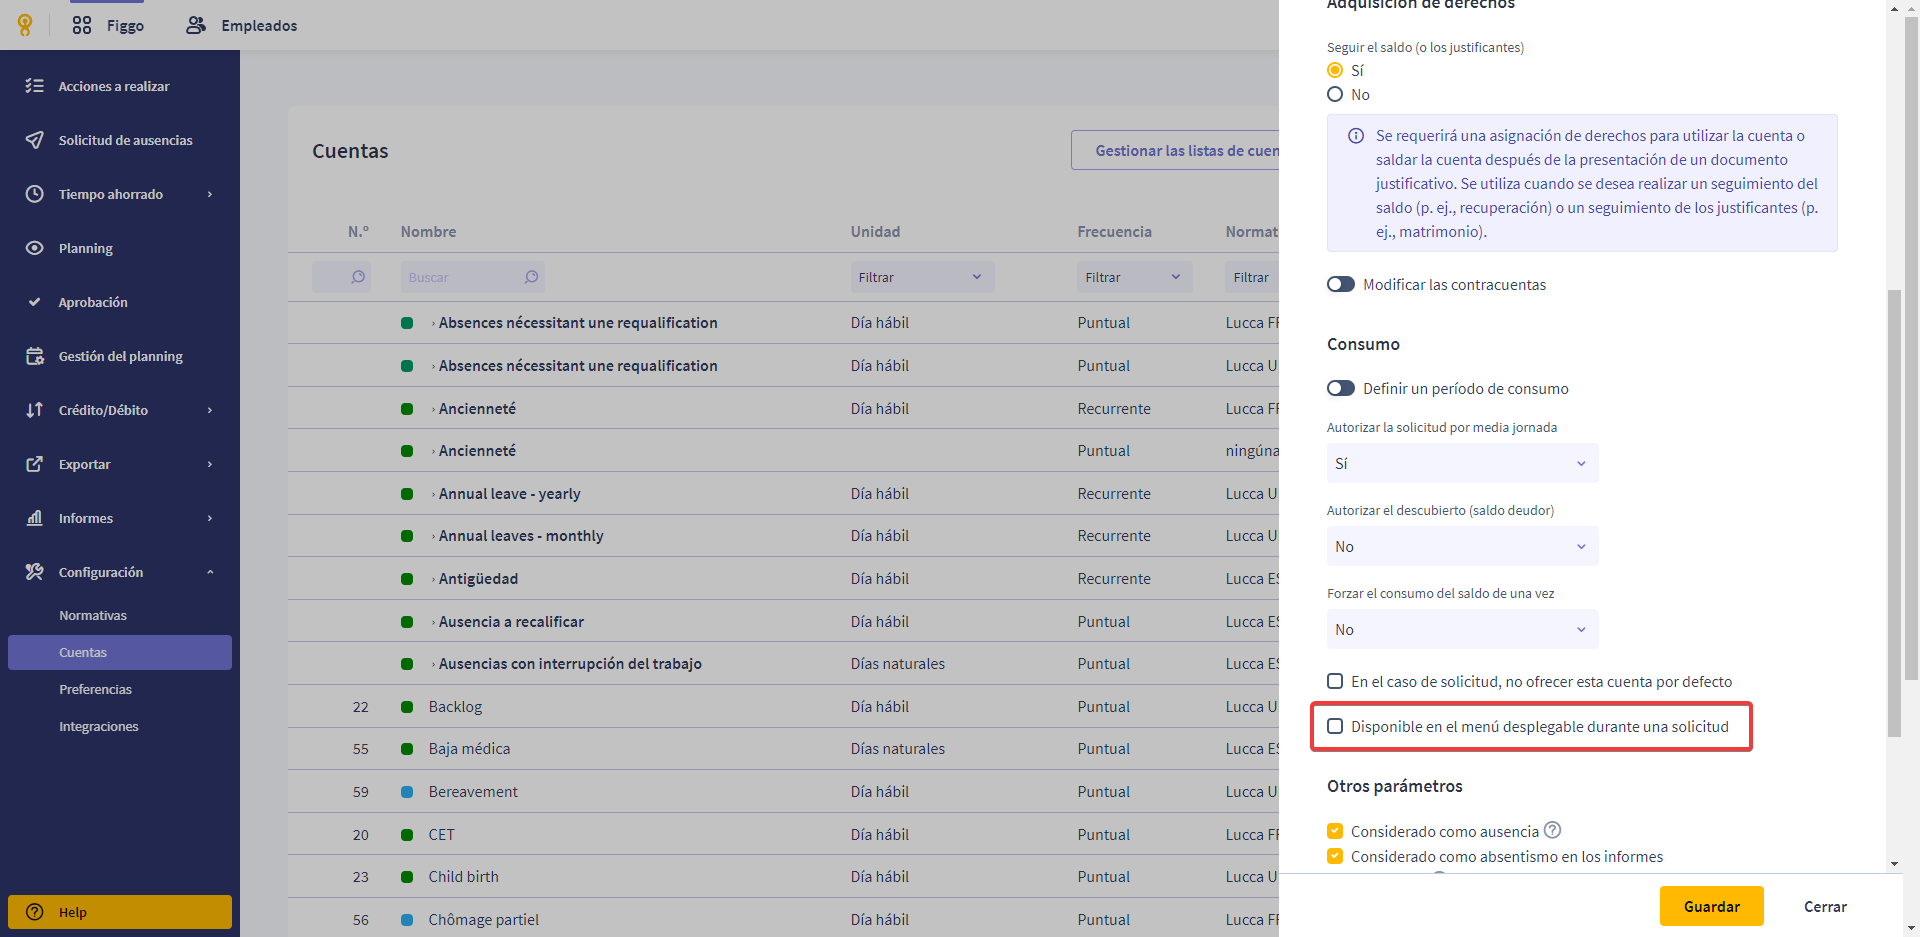Click the Cerrar button

click(1825, 906)
